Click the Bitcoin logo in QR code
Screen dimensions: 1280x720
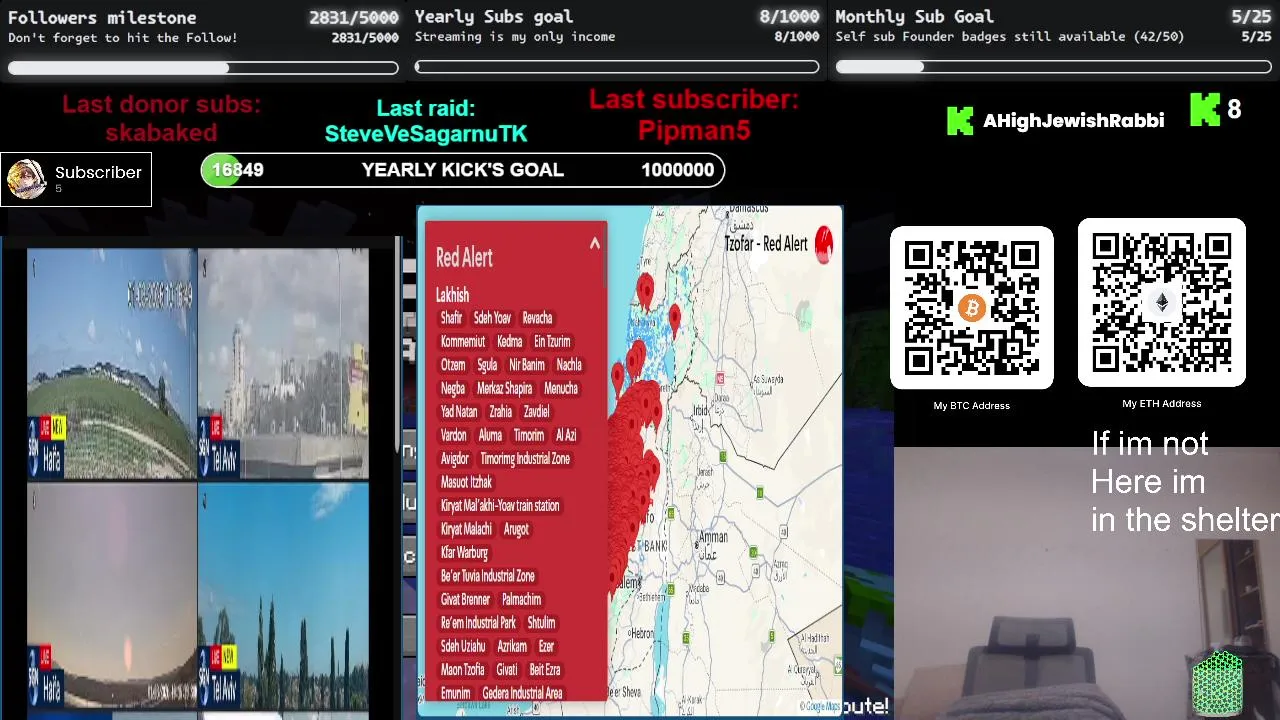point(971,308)
